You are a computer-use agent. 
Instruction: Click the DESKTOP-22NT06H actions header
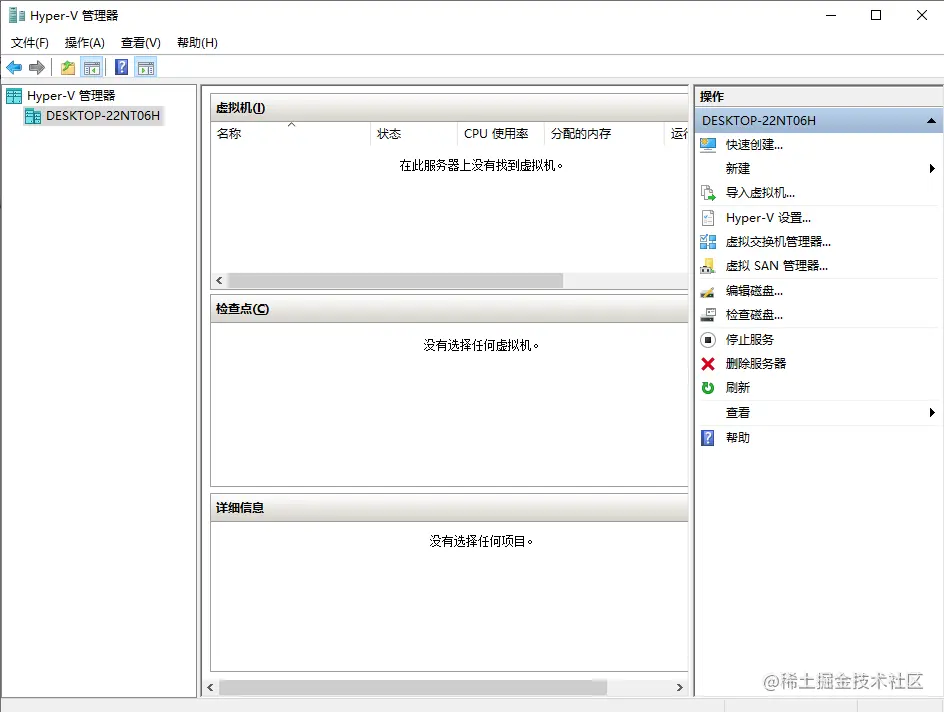coord(819,120)
